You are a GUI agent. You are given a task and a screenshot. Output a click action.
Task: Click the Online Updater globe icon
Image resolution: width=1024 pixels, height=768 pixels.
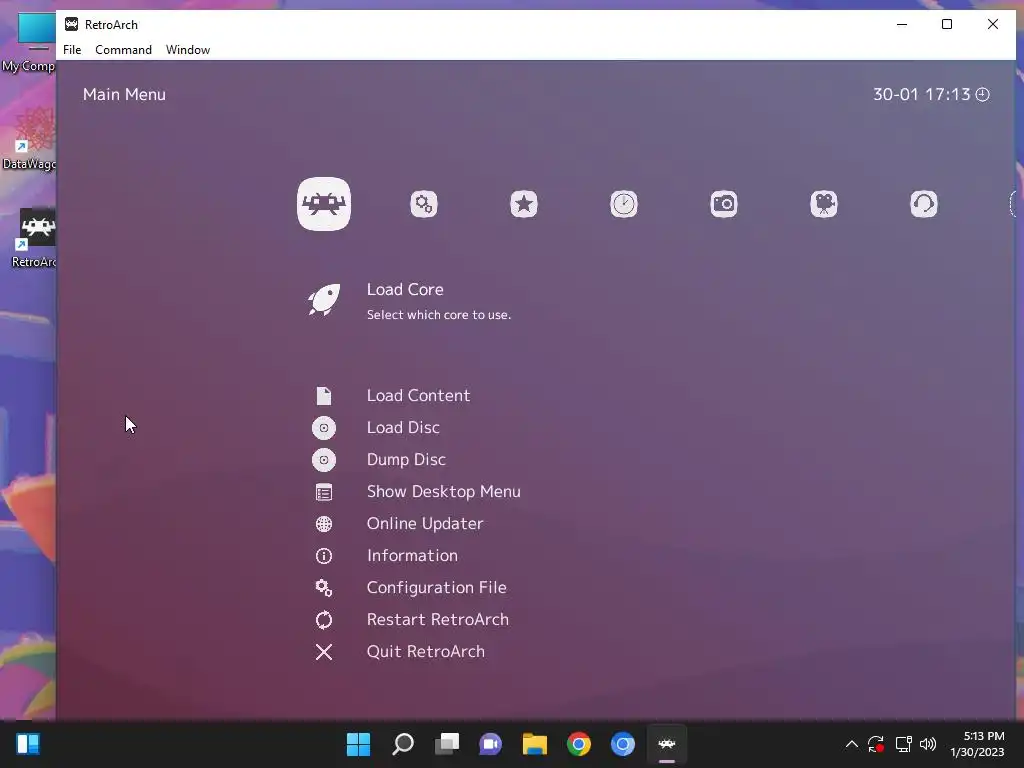(324, 524)
